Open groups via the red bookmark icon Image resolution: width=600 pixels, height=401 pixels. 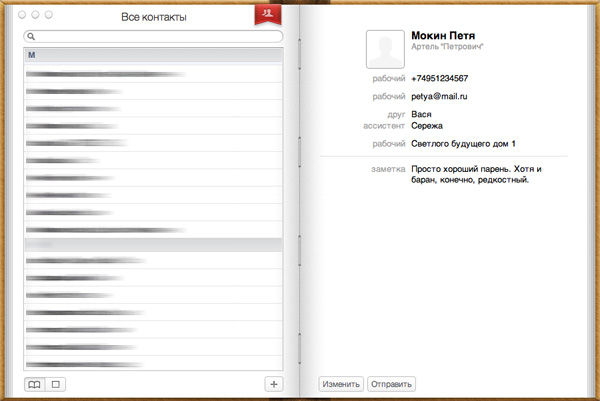pyautogui.click(x=267, y=13)
